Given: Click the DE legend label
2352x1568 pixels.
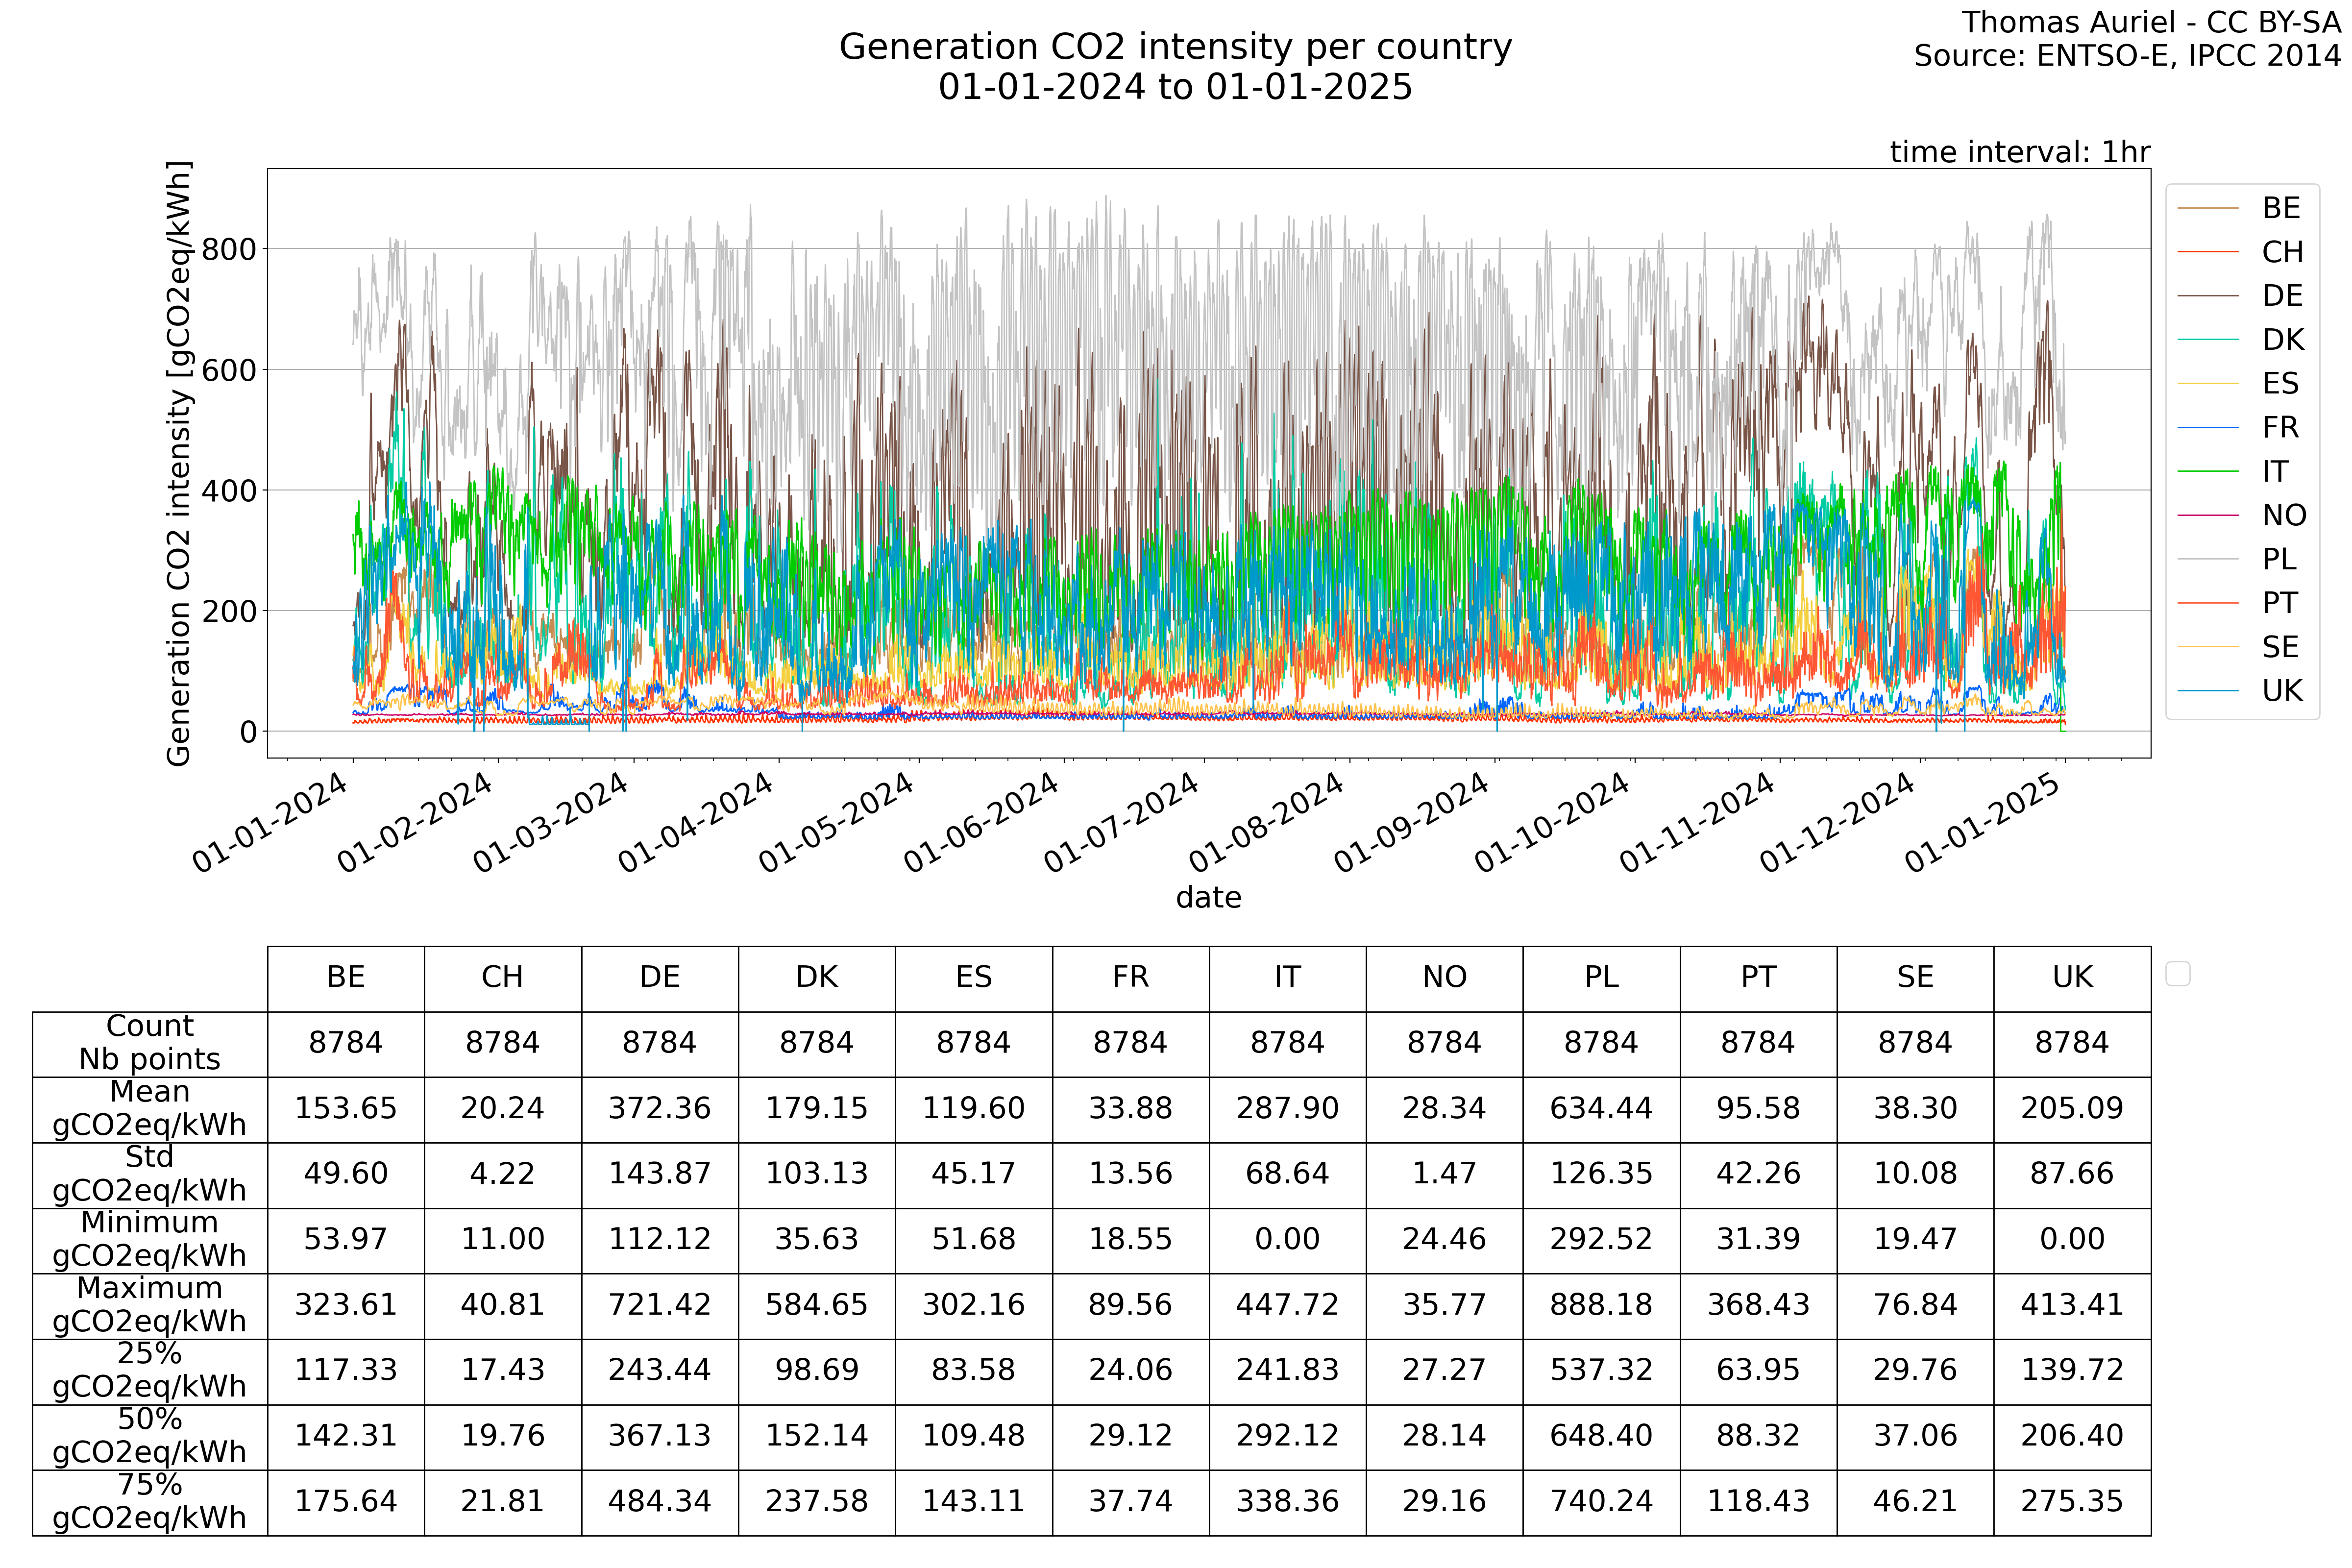Looking at the screenshot, I should tap(2282, 296).
